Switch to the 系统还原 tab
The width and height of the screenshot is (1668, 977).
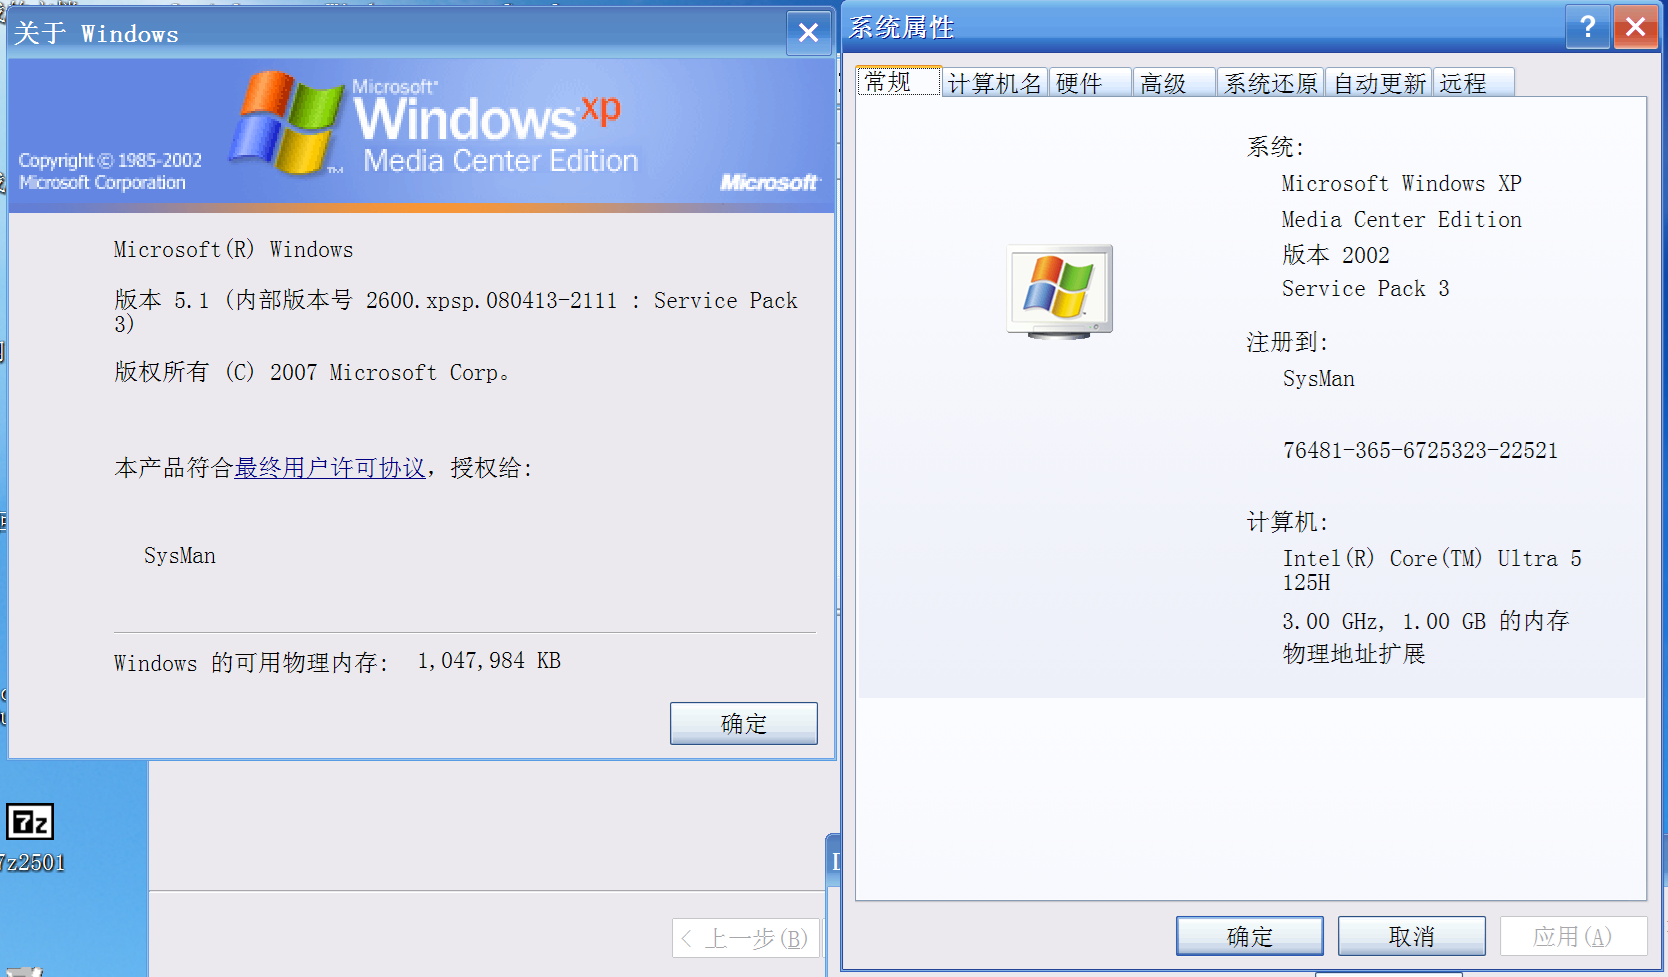pos(1270,83)
